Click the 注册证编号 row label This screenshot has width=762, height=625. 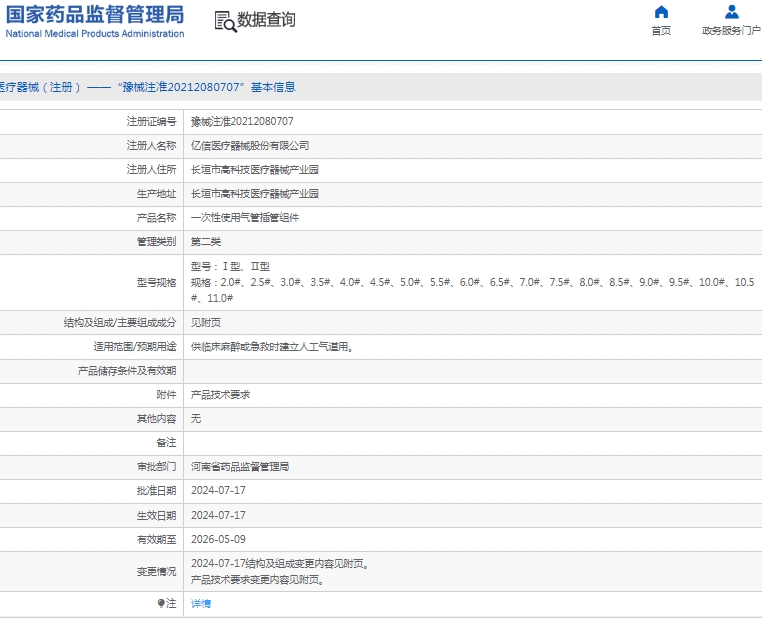pyautogui.click(x=151, y=122)
